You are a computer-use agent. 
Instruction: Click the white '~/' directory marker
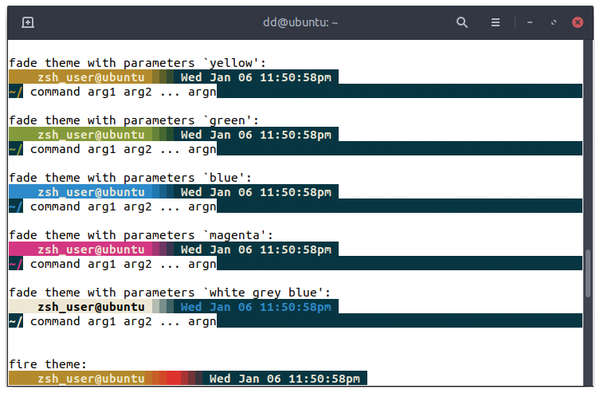(16, 321)
